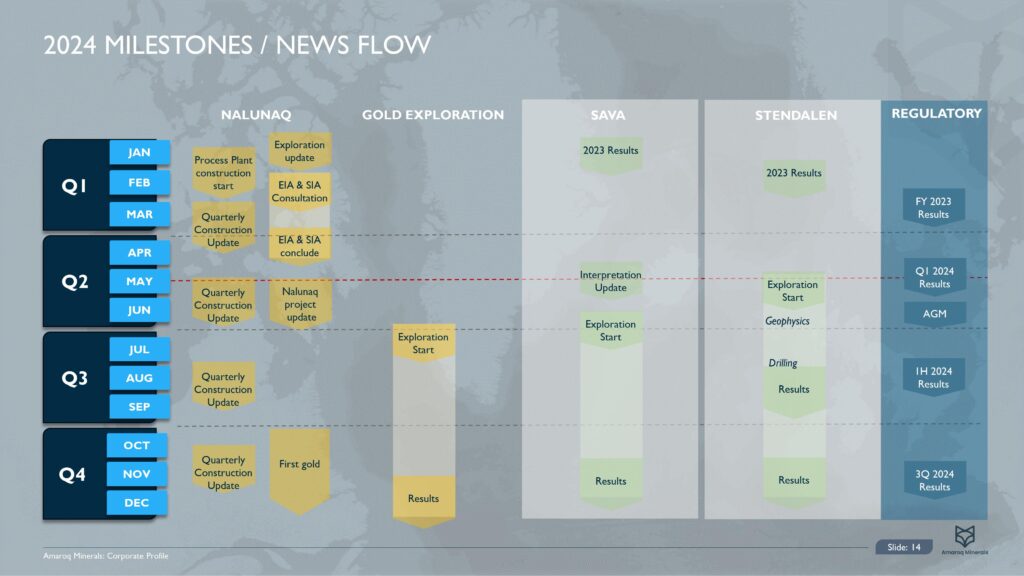1024x576 pixels.
Task: Pick the DEC month label
Action: point(137,503)
